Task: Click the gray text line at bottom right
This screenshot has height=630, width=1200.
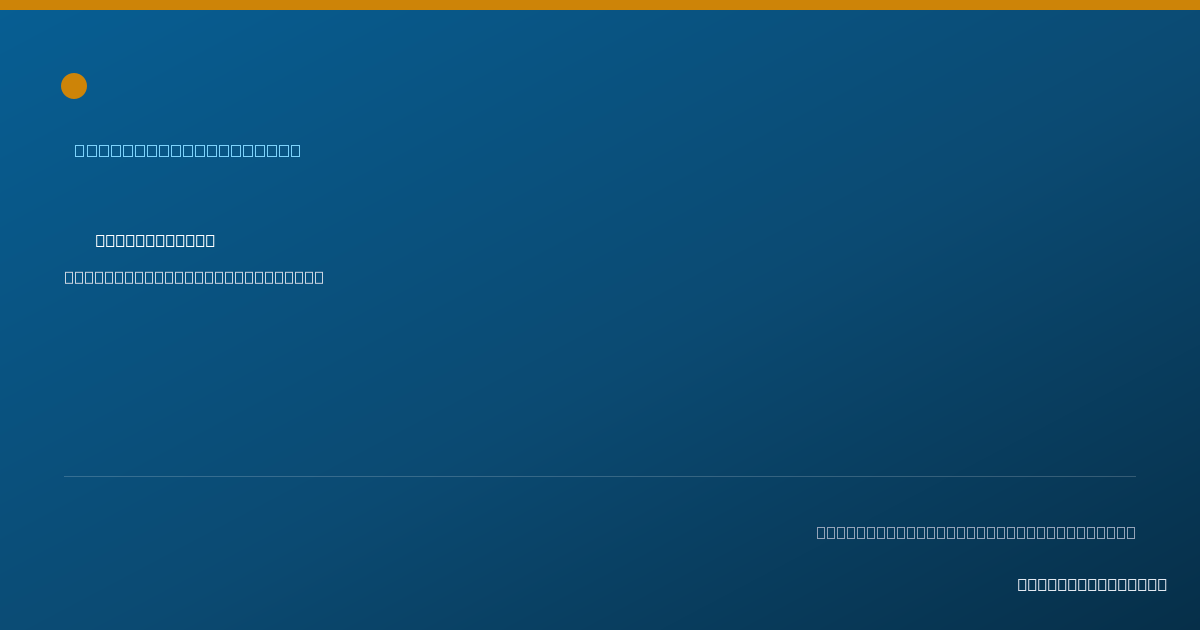Action: click(x=976, y=532)
